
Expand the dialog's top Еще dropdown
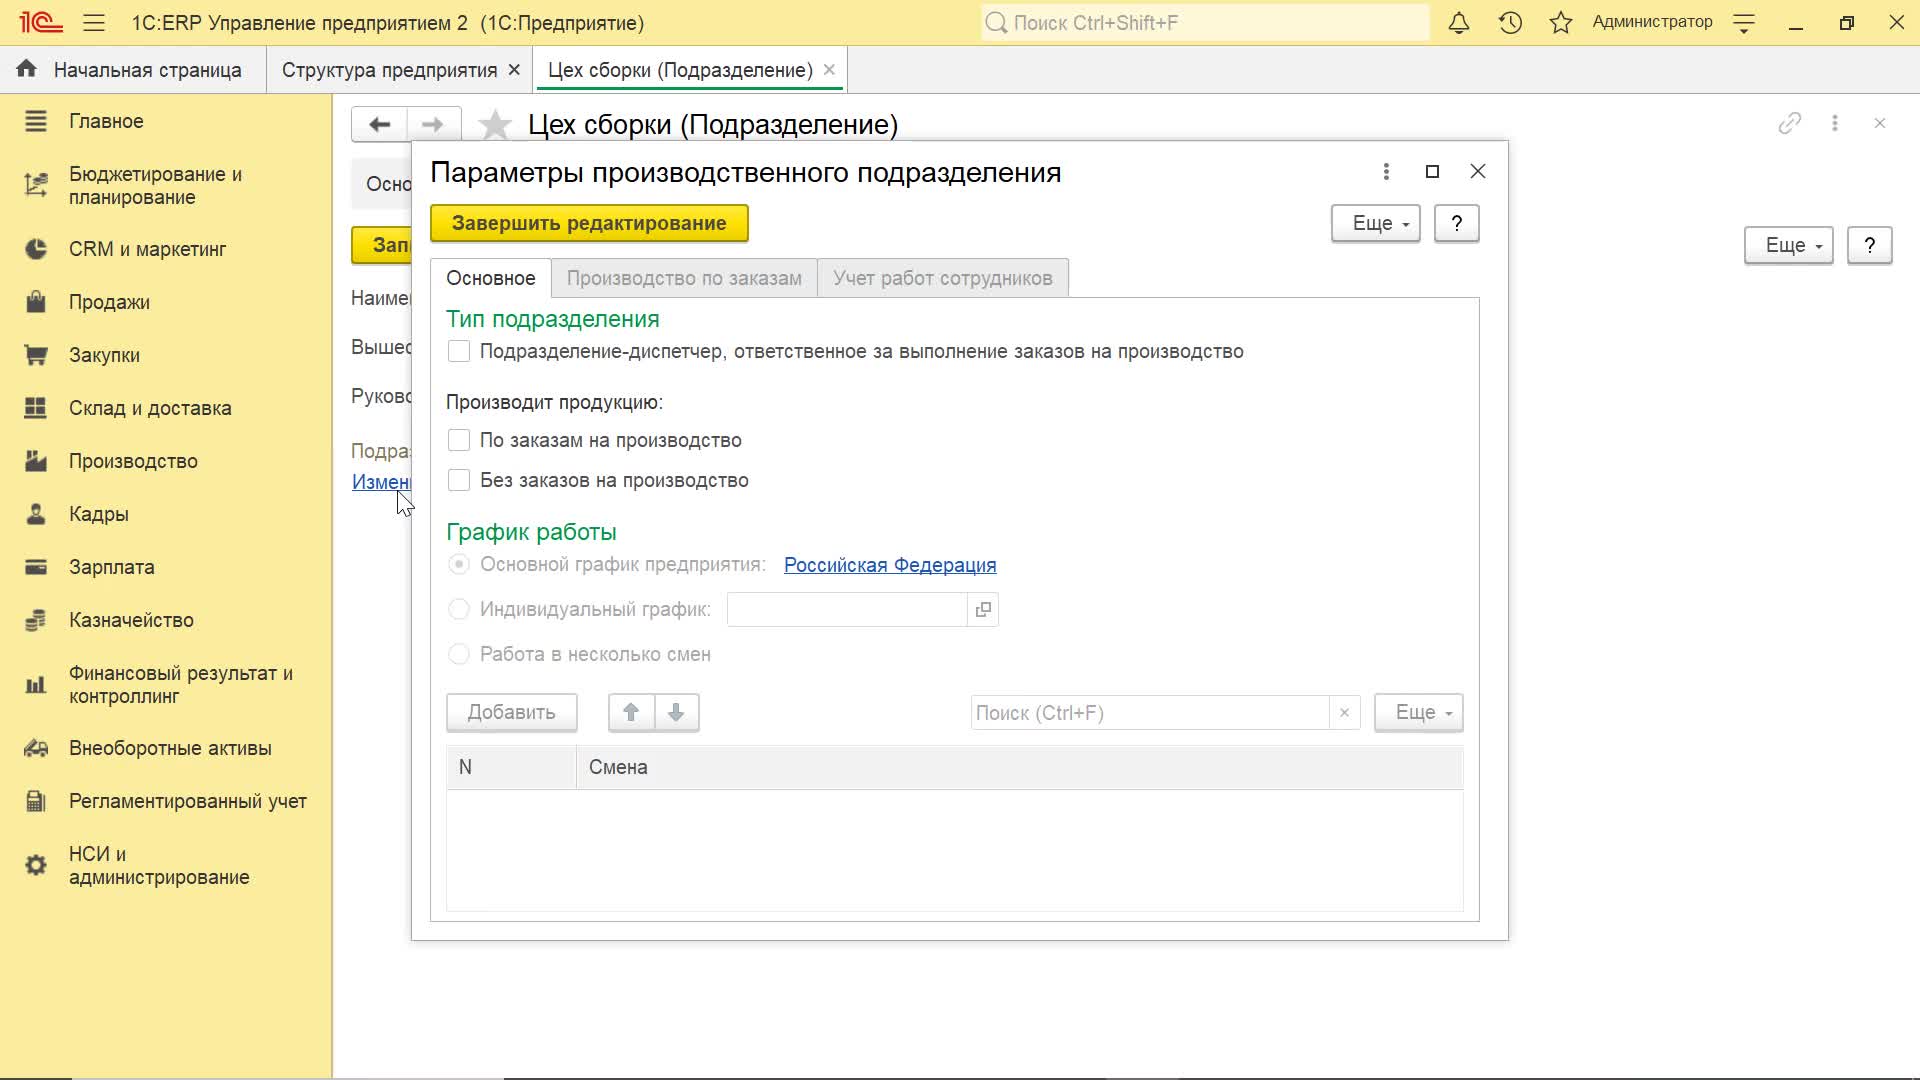tap(1376, 223)
